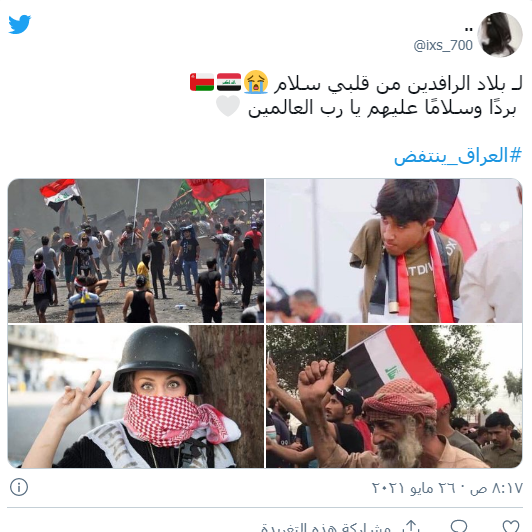Open the user's profile avatar
532x532 pixels.
[499, 34]
